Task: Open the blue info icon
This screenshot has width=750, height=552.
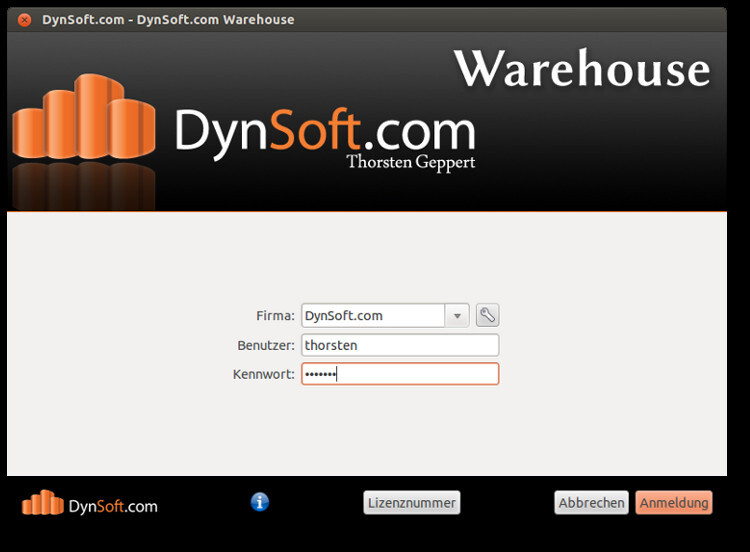Action: pyautogui.click(x=260, y=502)
